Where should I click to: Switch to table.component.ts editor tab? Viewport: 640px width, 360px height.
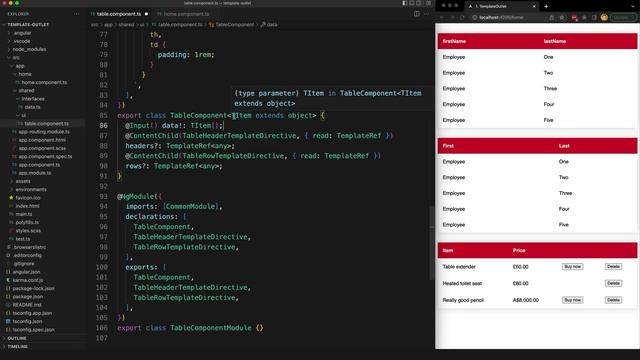coord(119,14)
